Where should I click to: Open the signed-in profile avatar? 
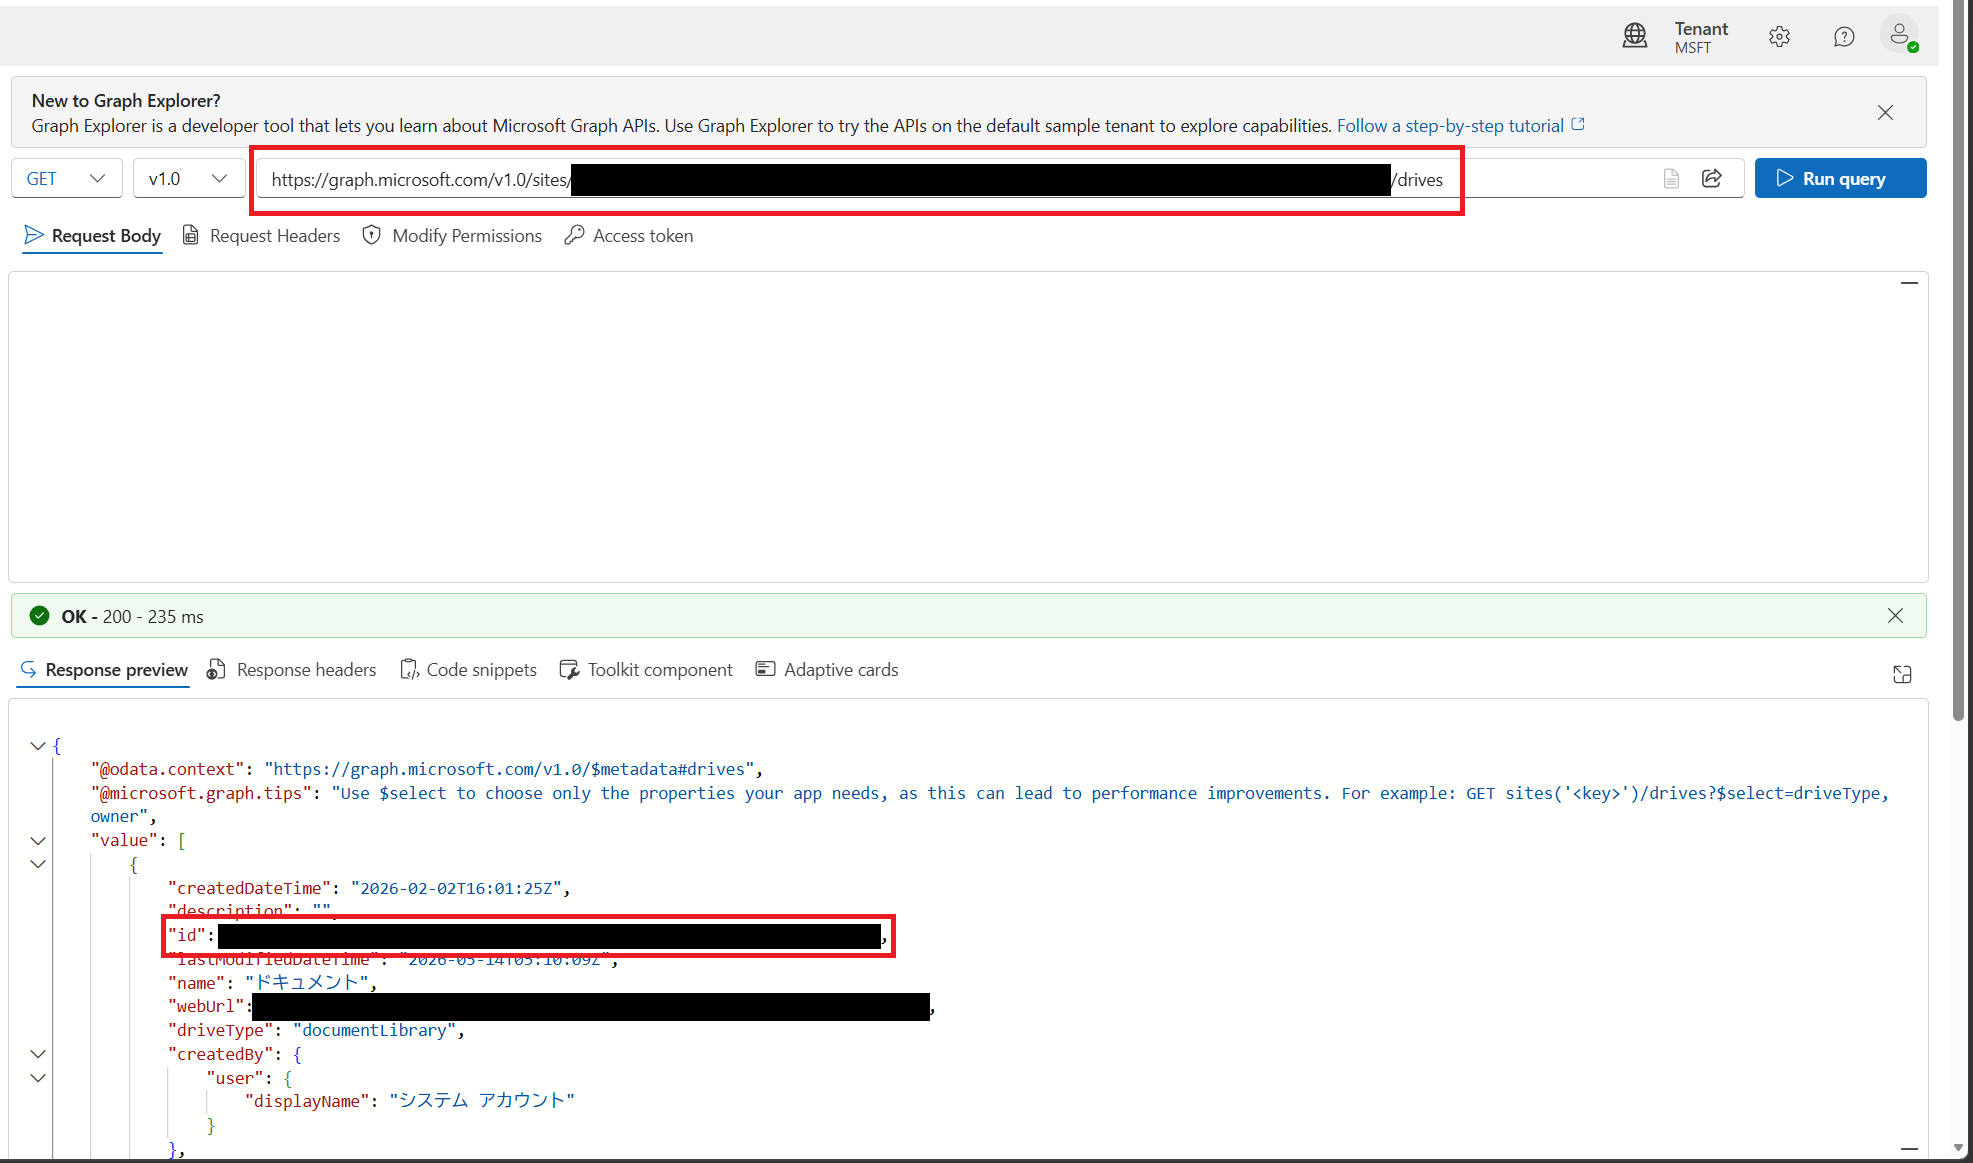point(1899,35)
